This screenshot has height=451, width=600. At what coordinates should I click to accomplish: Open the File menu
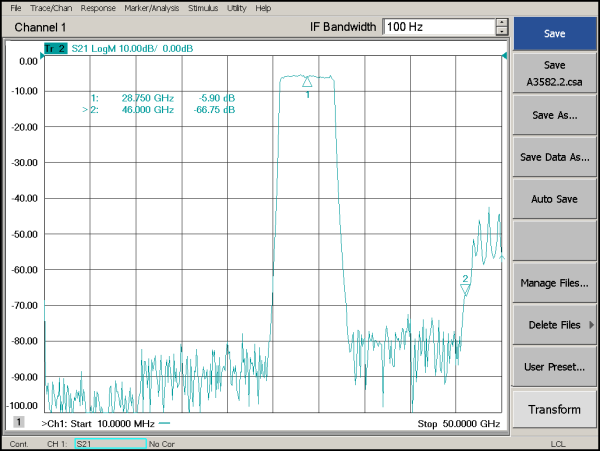(16, 8)
